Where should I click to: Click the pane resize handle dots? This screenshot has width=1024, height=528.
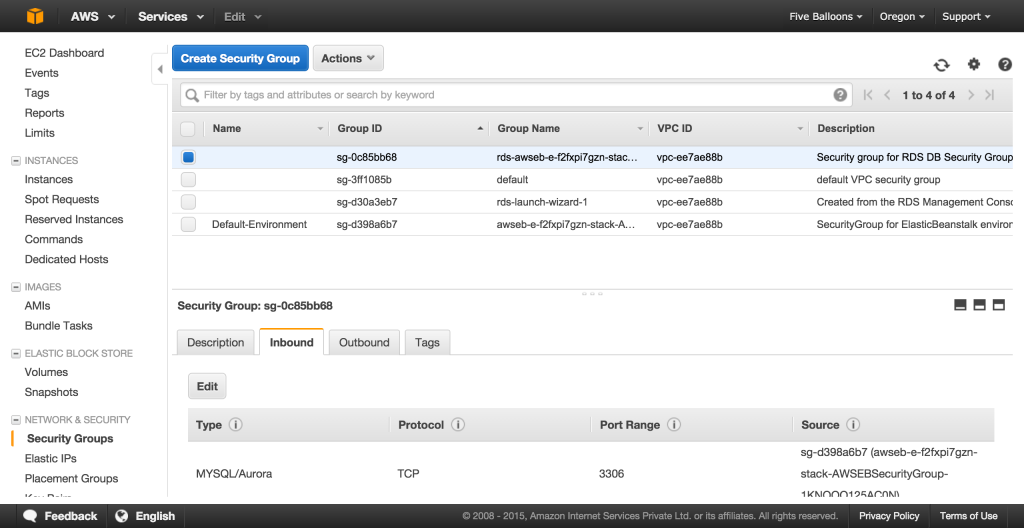pyautogui.click(x=592, y=293)
